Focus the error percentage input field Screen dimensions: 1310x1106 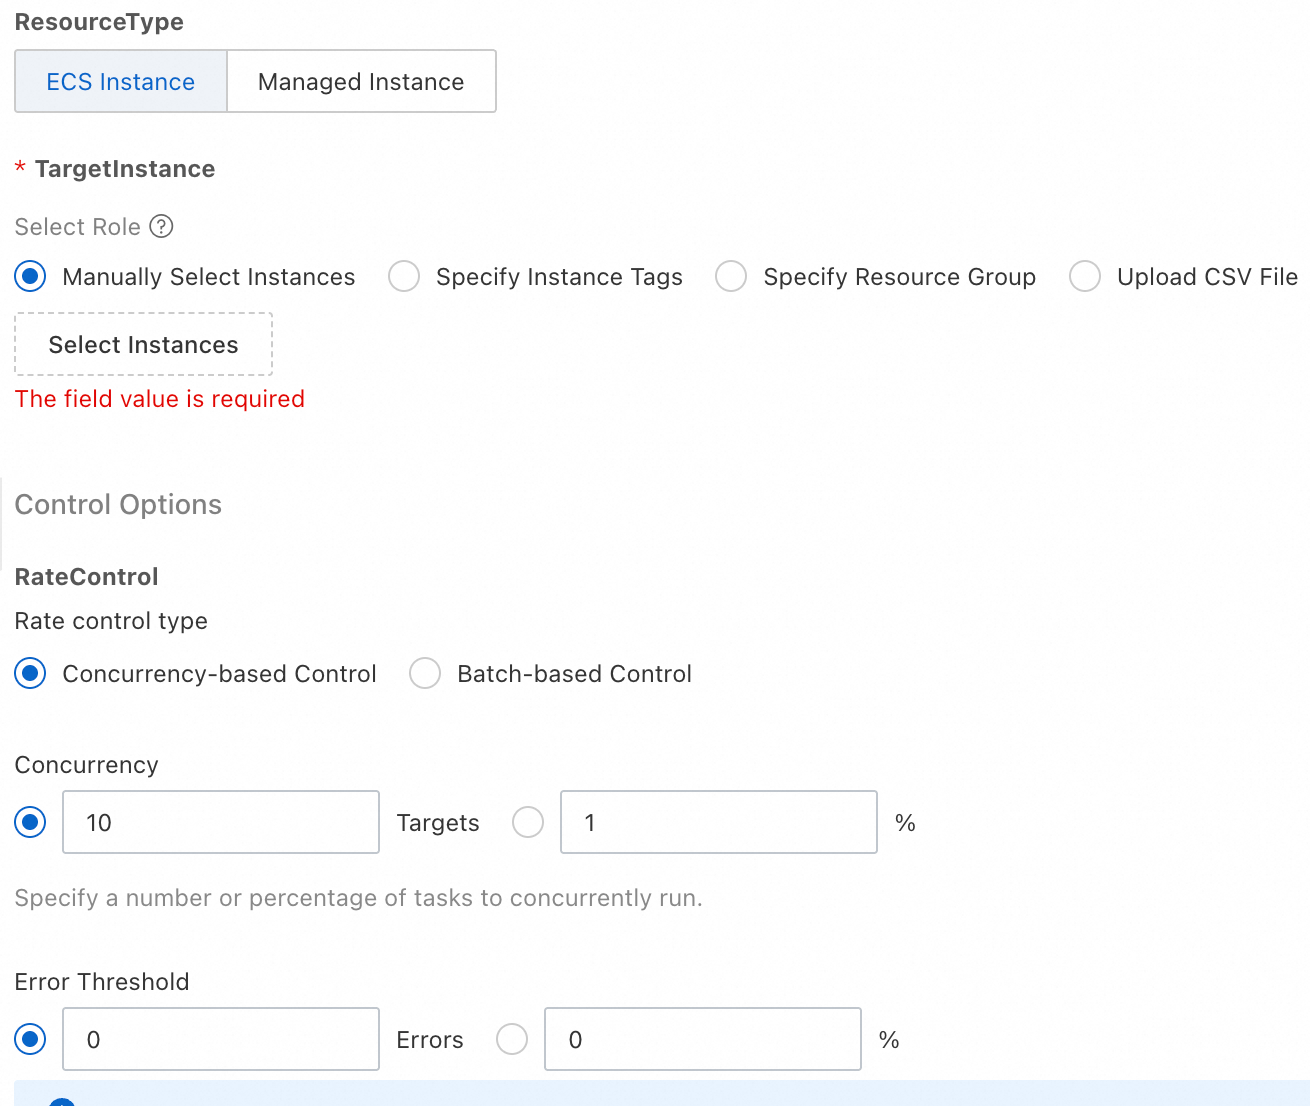pos(702,1040)
